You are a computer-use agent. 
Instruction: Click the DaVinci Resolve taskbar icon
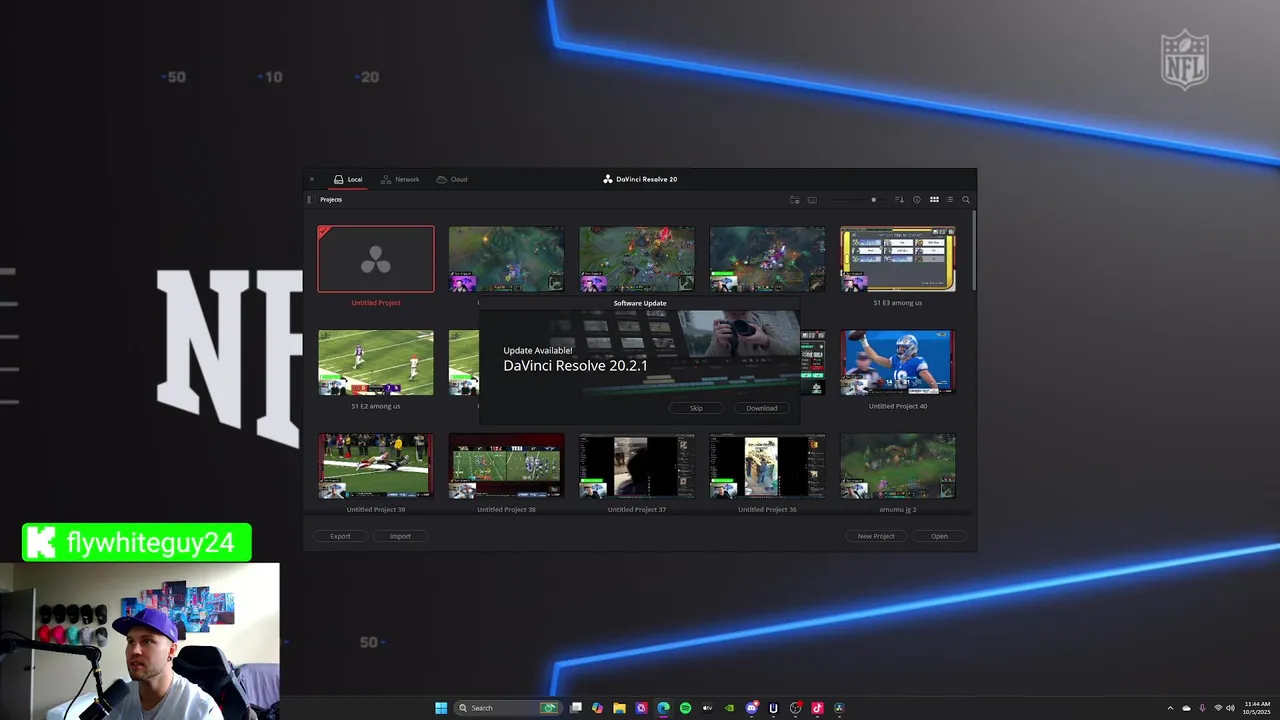point(839,708)
